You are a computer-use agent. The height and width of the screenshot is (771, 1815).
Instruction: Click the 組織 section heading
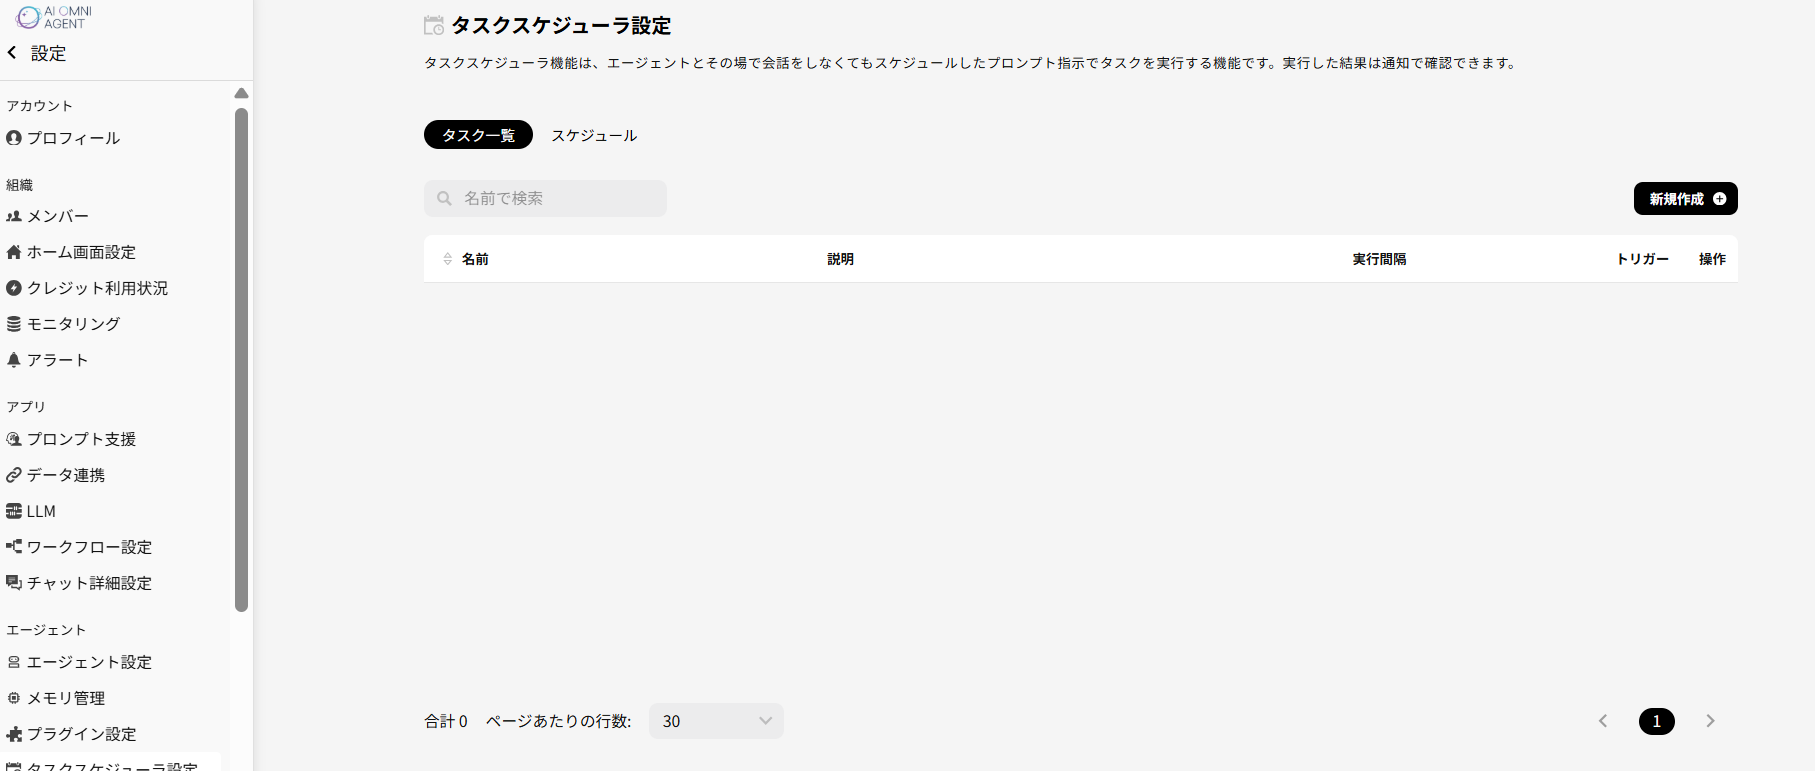(20, 185)
